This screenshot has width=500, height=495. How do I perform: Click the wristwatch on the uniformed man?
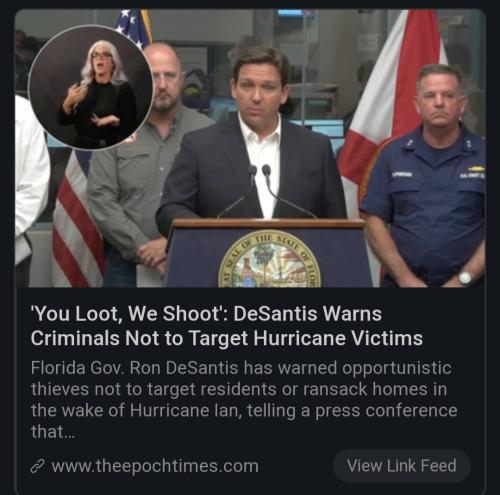click(x=465, y=278)
